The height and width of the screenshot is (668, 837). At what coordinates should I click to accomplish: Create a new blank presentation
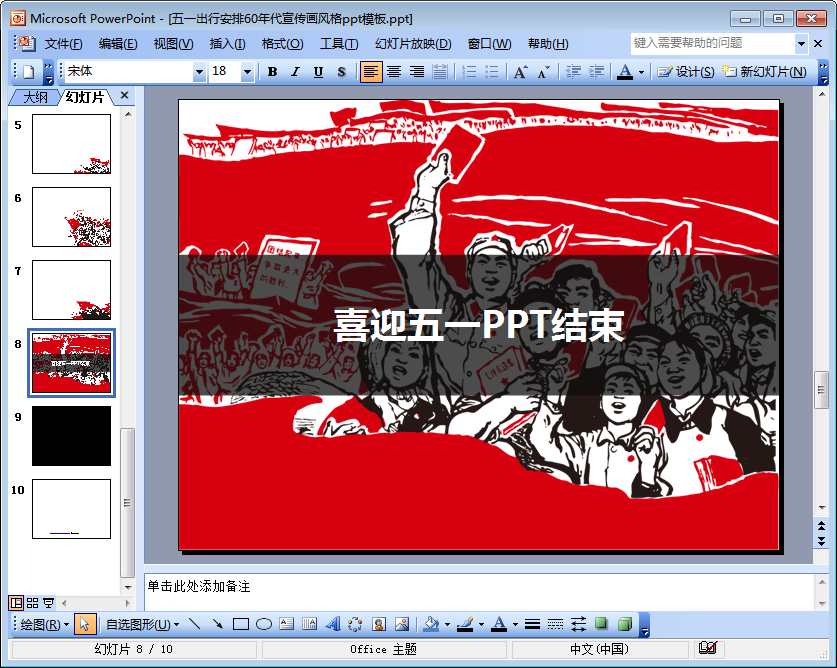click(29, 72)
